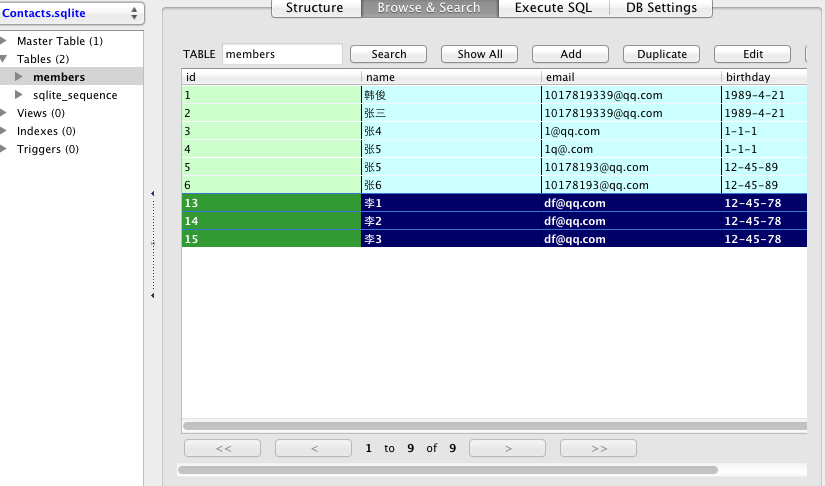825x486 pixels.
Task: Open the Execute SQL tab
Action: click(x=554, y=8)
